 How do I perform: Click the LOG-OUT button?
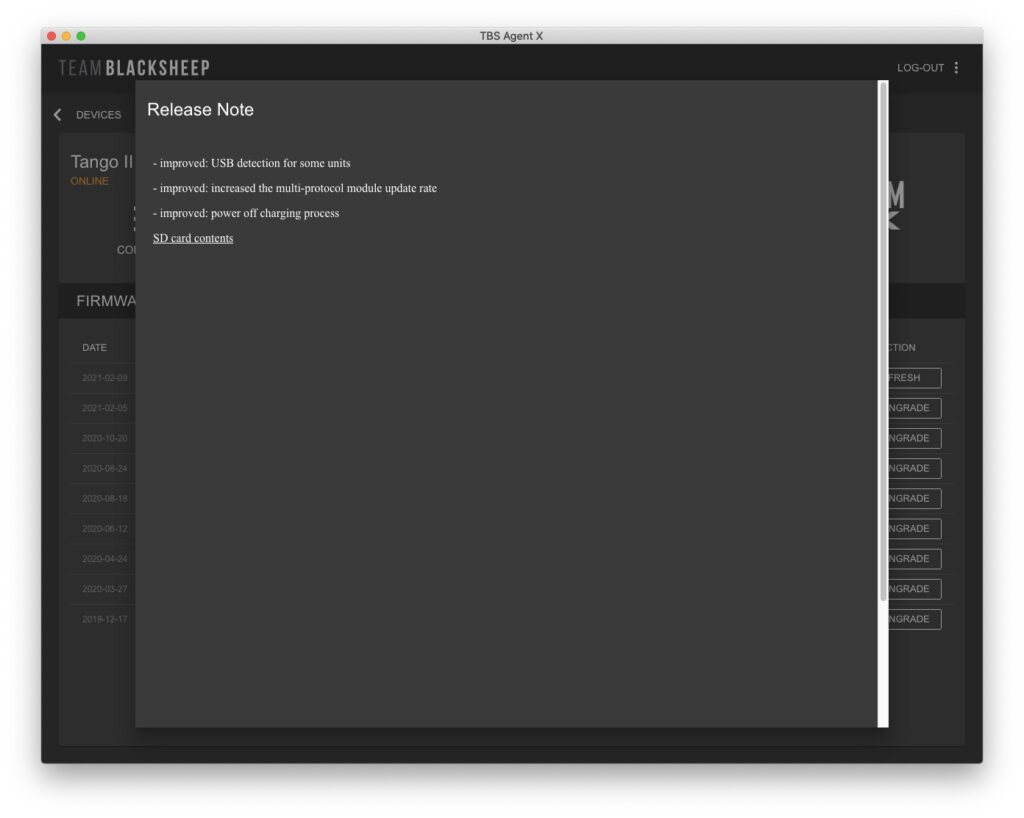pos(920,68)
